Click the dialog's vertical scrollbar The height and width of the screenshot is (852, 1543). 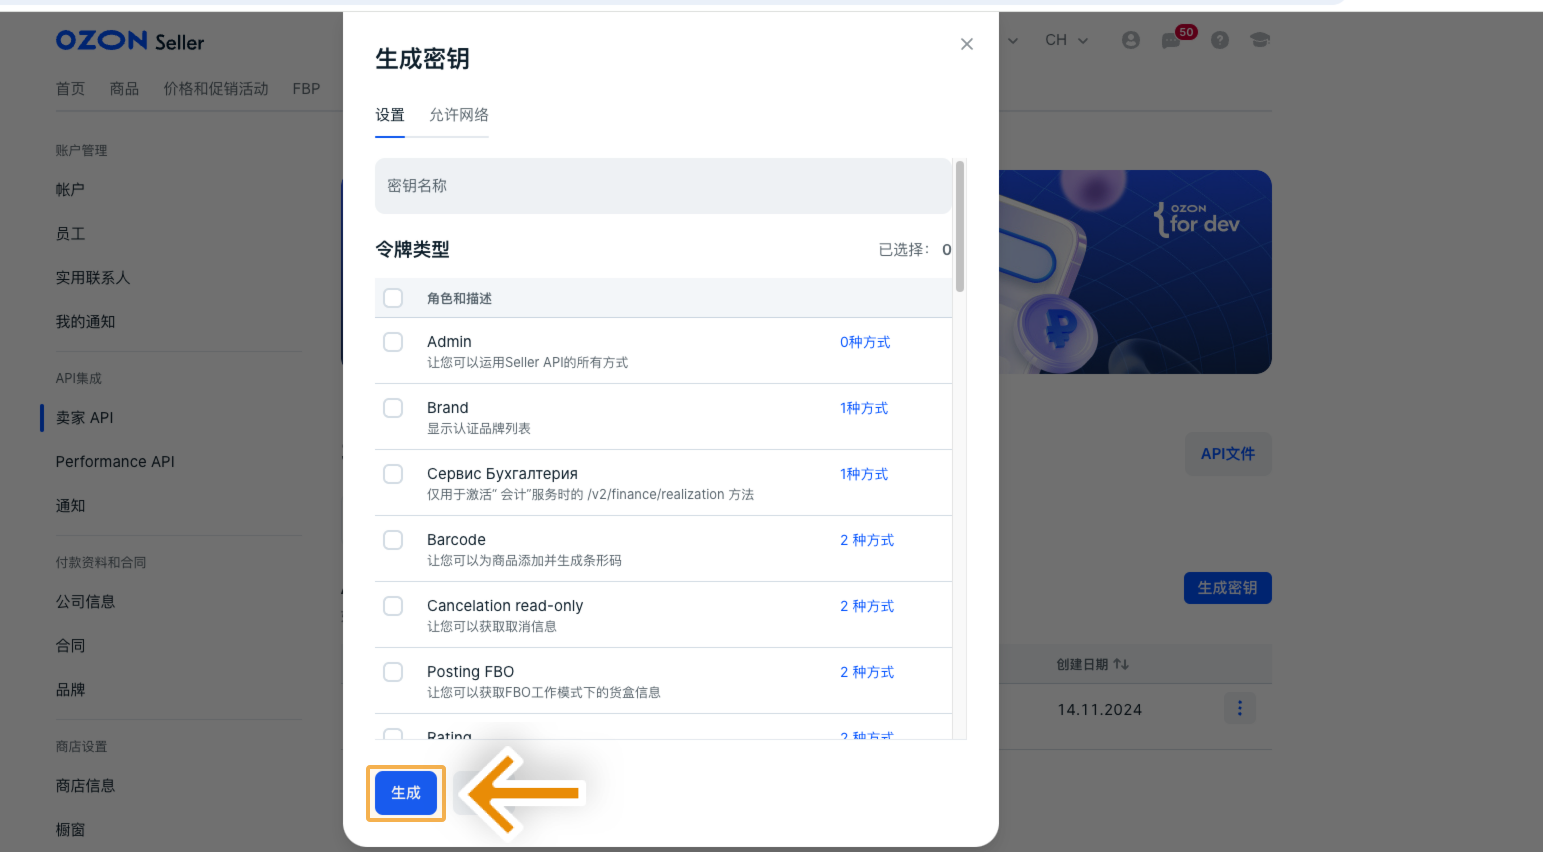coord(960,226)
